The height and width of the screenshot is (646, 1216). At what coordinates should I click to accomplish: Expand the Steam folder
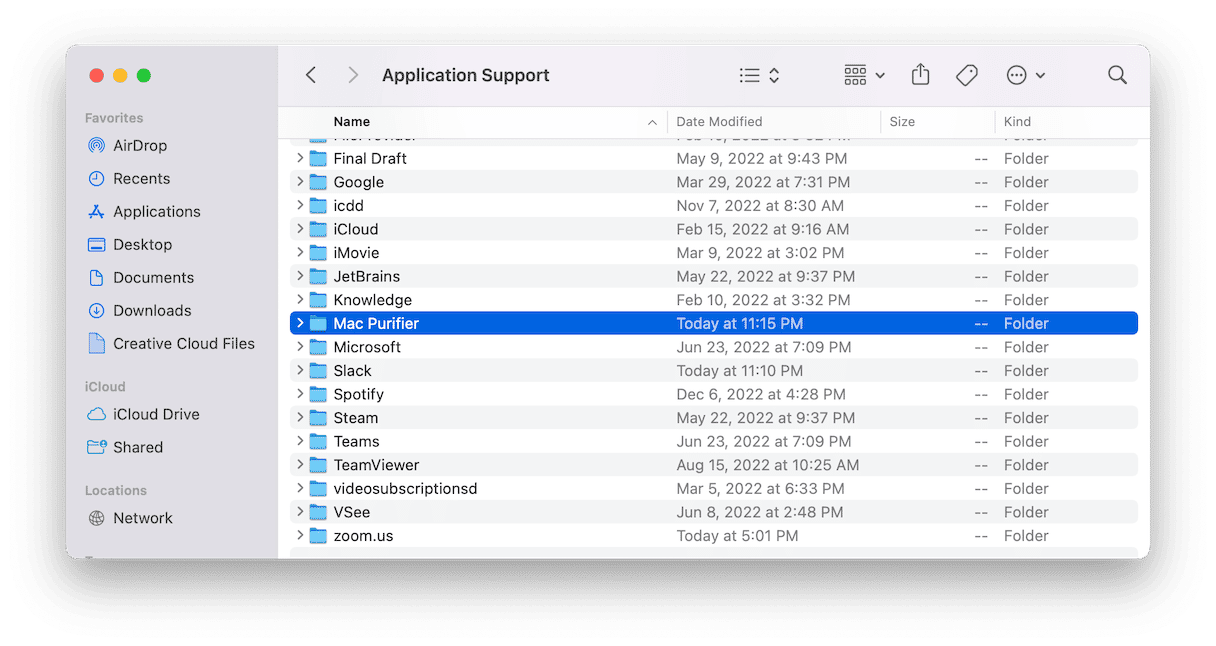(299, 417)
